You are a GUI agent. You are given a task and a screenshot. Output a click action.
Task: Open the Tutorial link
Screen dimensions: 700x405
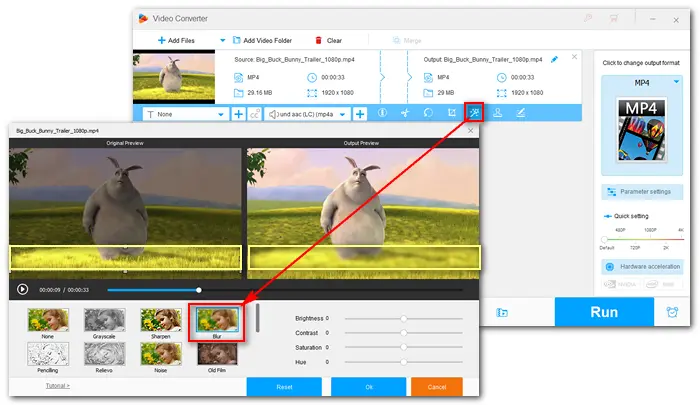(x=58, y=386)
